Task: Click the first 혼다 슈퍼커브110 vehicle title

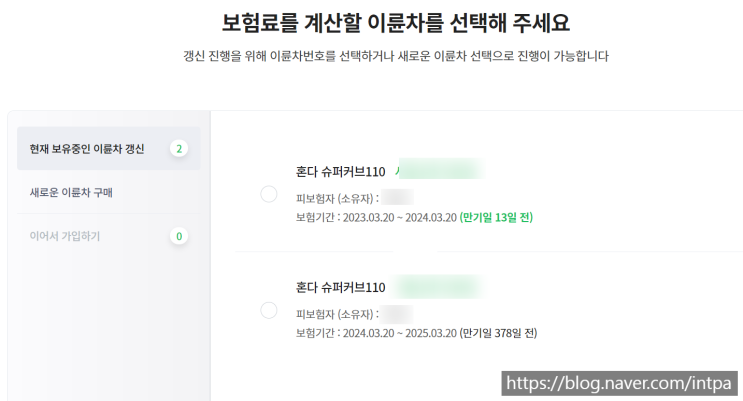Action: click(340, 172)
